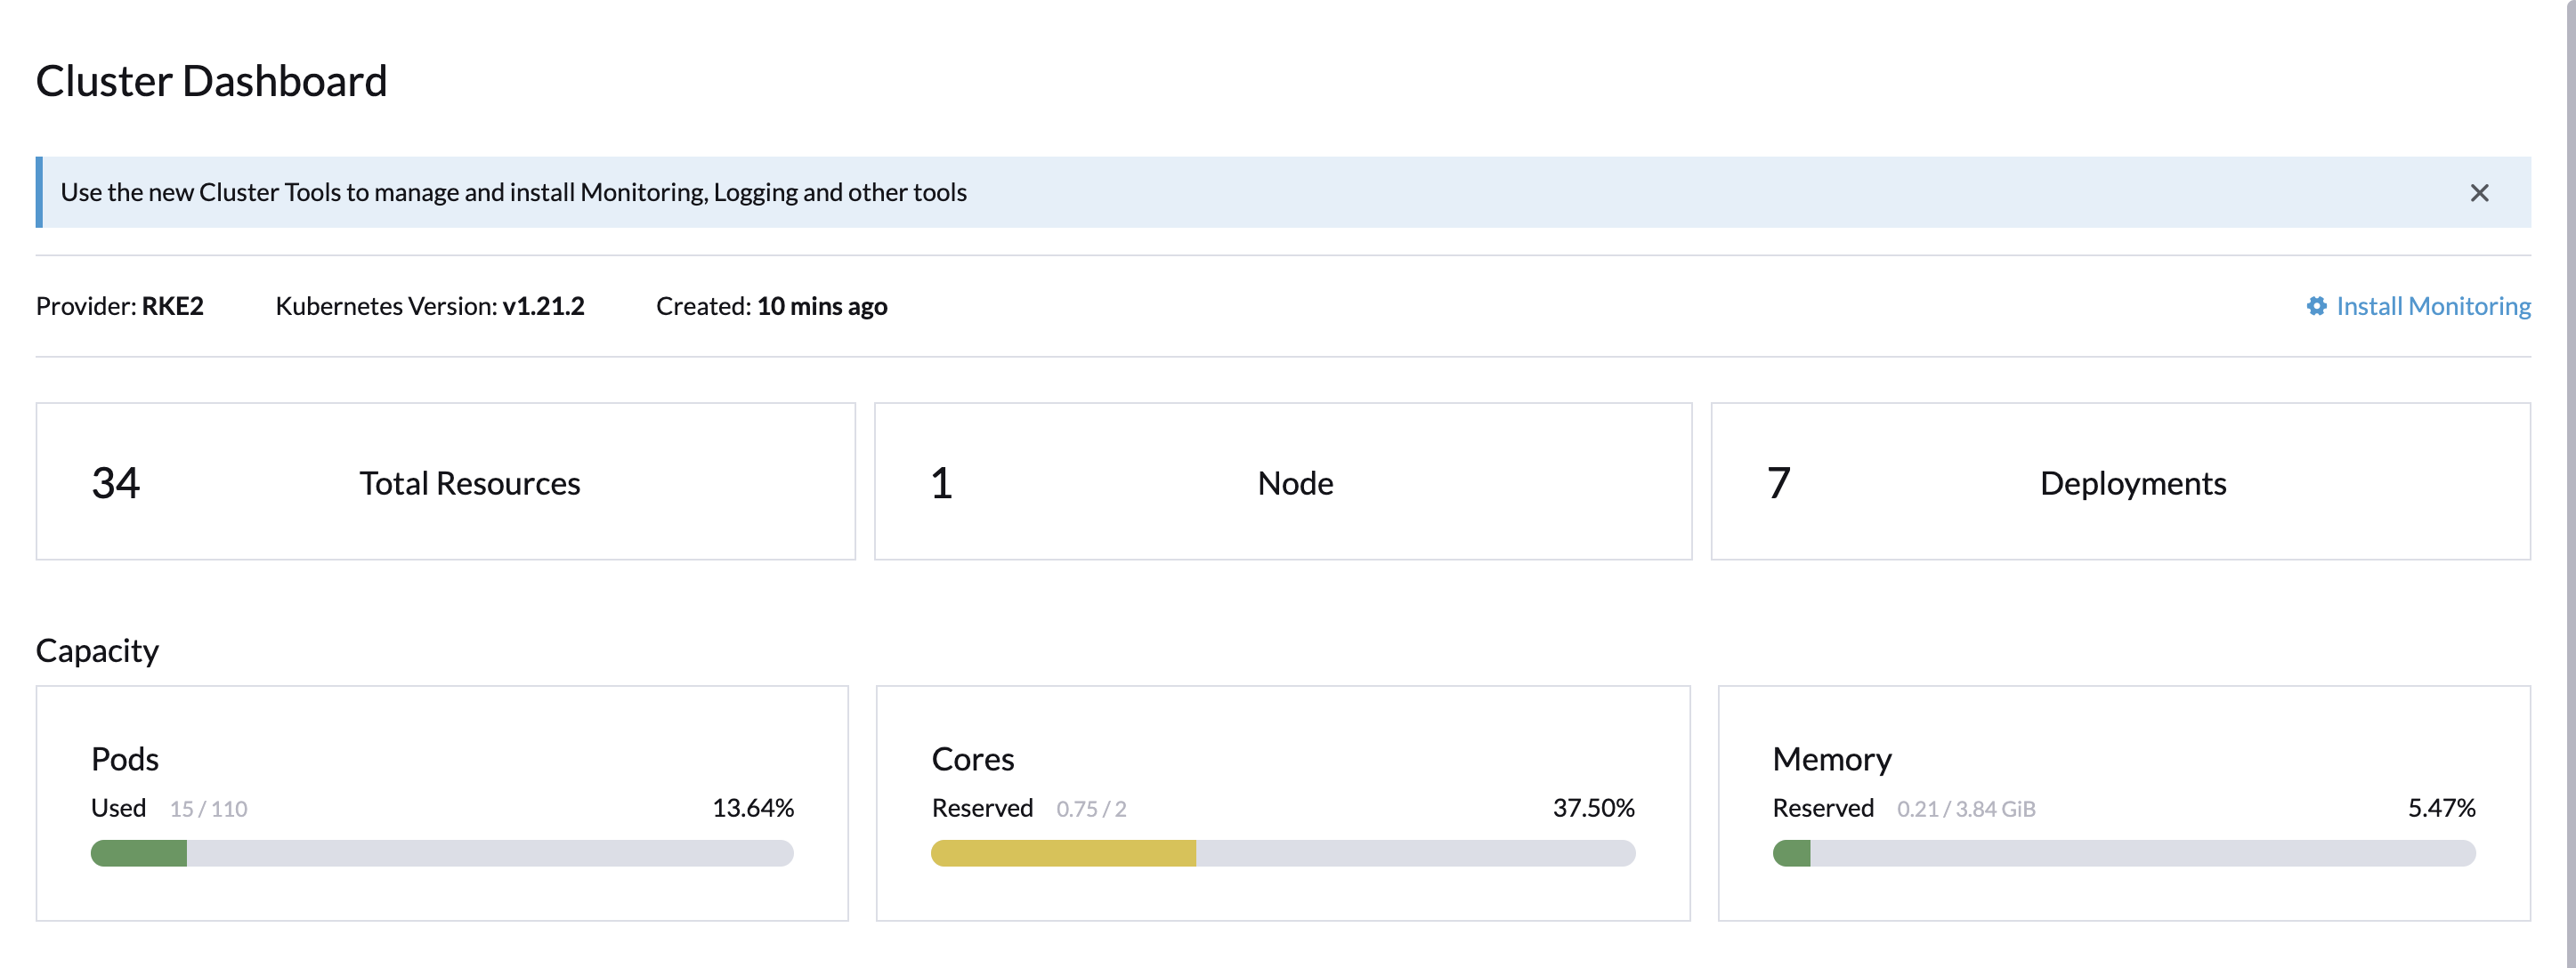Click the 15 / 110 pods value
Viewport: 2576px width, 968px height.
coord(208,809)
